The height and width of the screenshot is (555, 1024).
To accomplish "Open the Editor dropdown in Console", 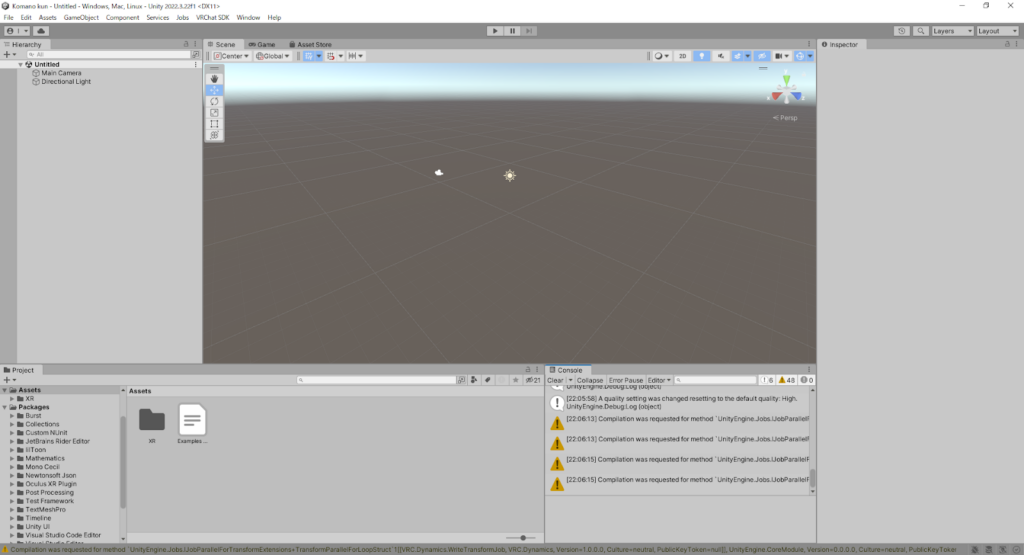I will click(659, 380).
